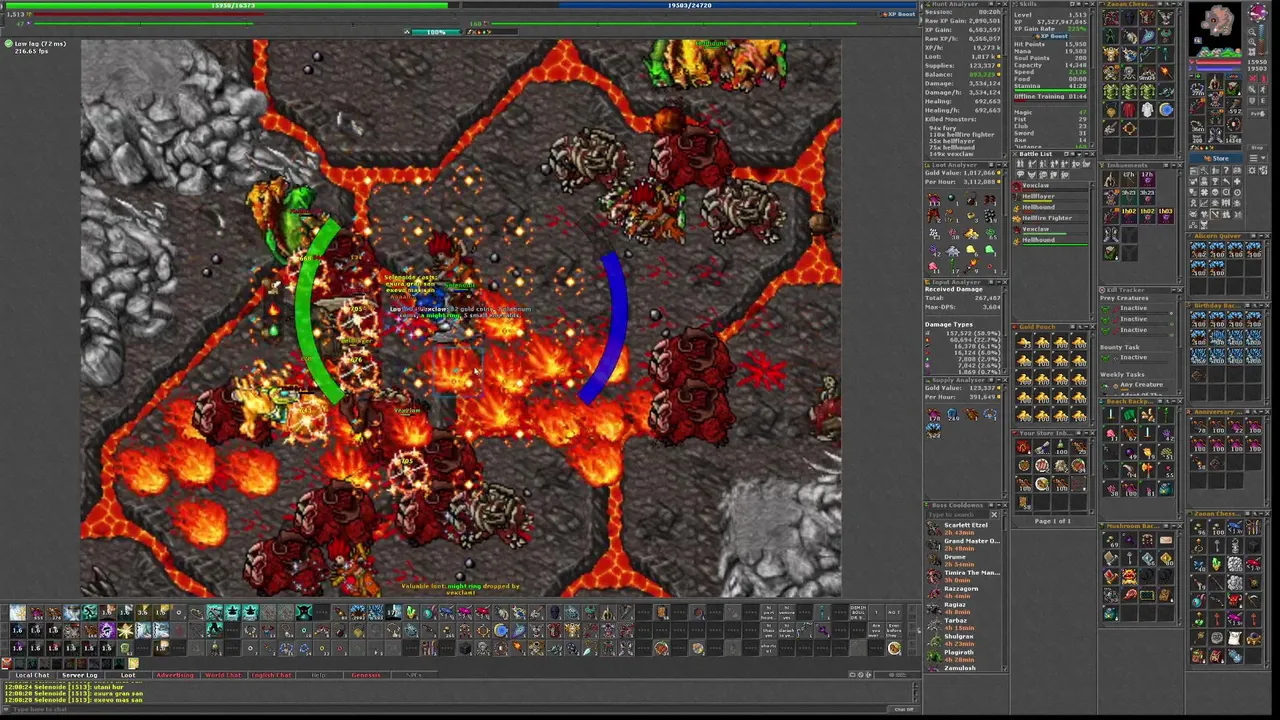Click the white robe in top Zaoan Chess container

(1147, 110)
